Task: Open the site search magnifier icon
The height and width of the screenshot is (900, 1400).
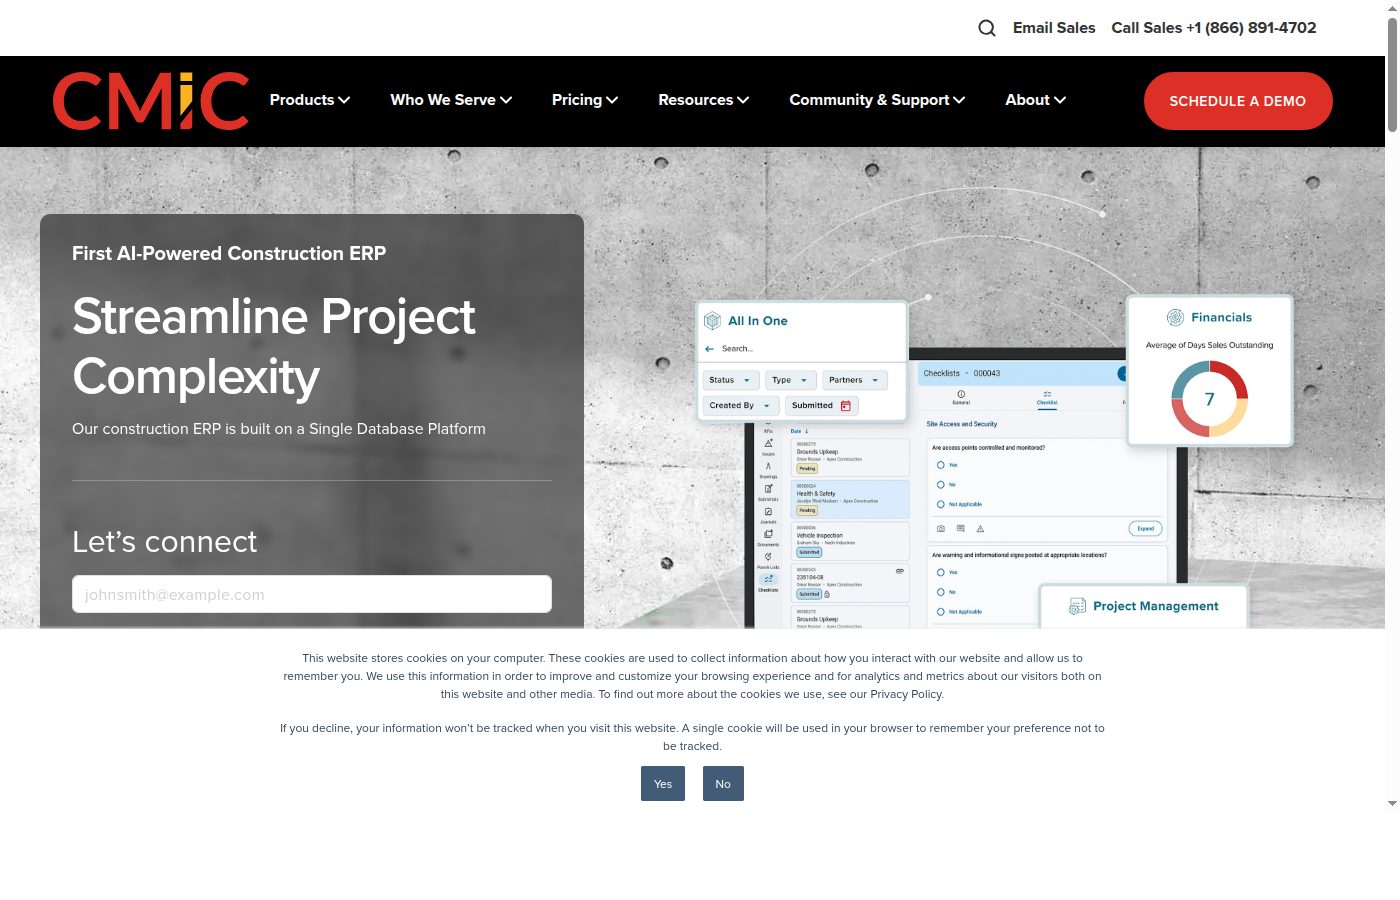Action: (x=987, y=28)
